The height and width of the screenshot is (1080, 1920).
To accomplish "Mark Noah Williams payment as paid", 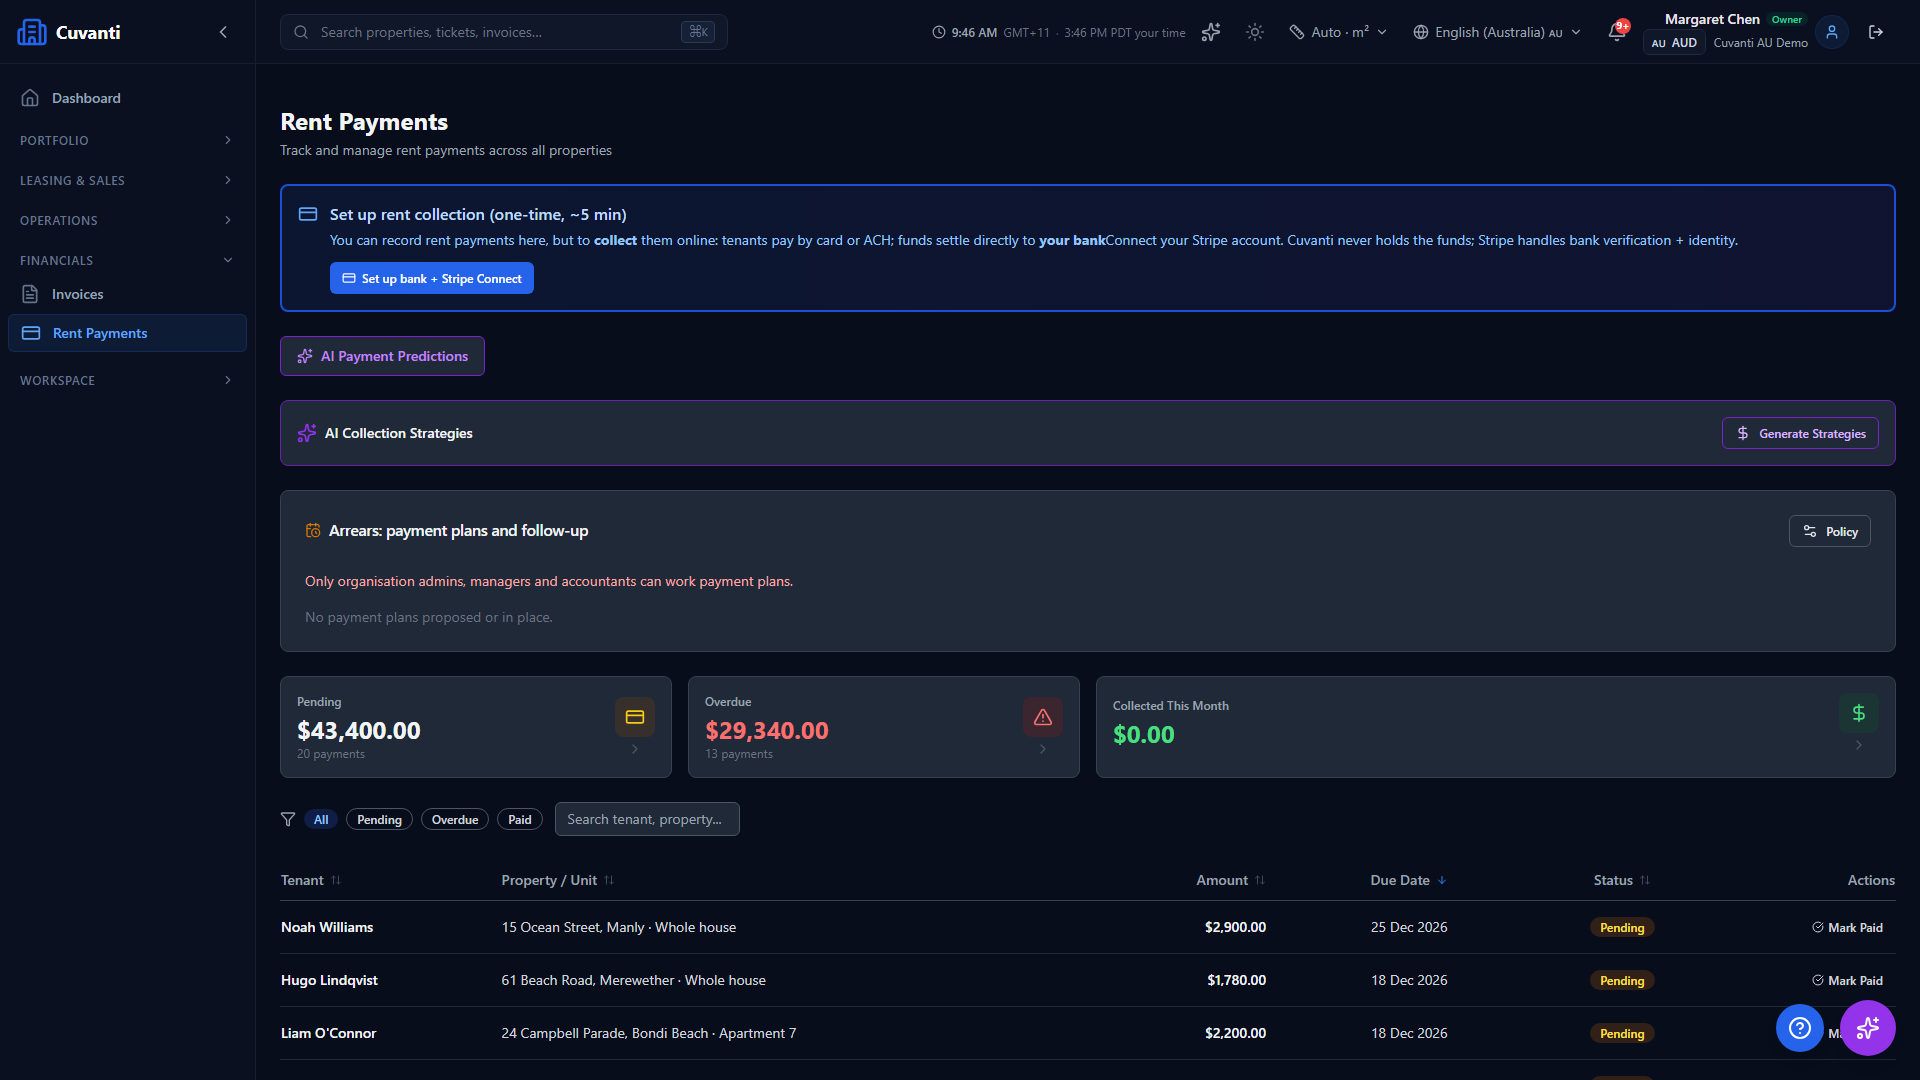I will tap(1847, 927).
